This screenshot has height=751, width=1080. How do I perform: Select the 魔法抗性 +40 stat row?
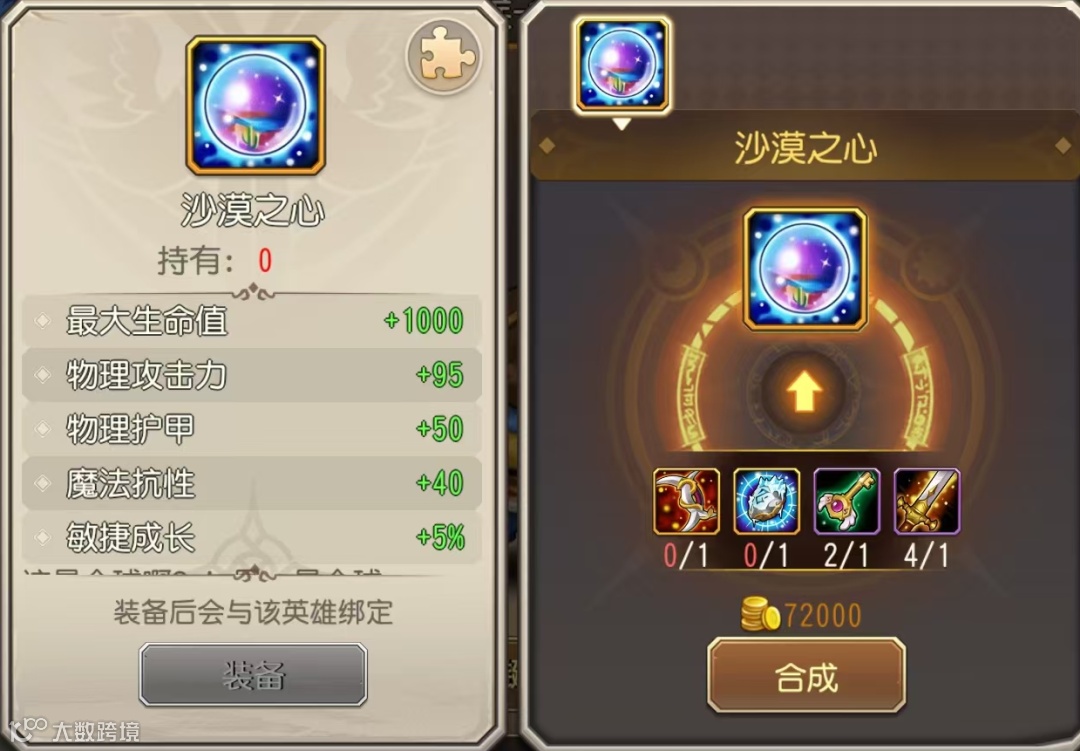click(x=252, y=483)
